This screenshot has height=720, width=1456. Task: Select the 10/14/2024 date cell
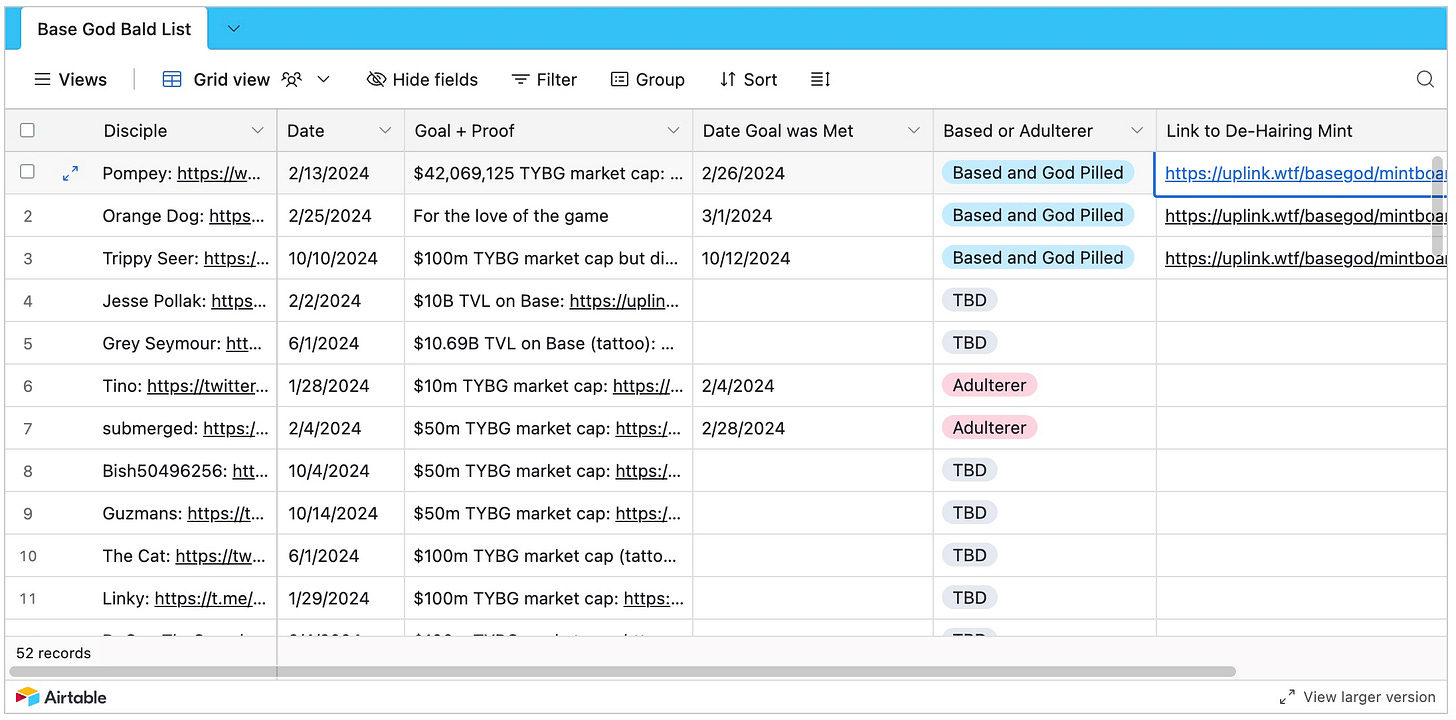click(x=341, y=513)
